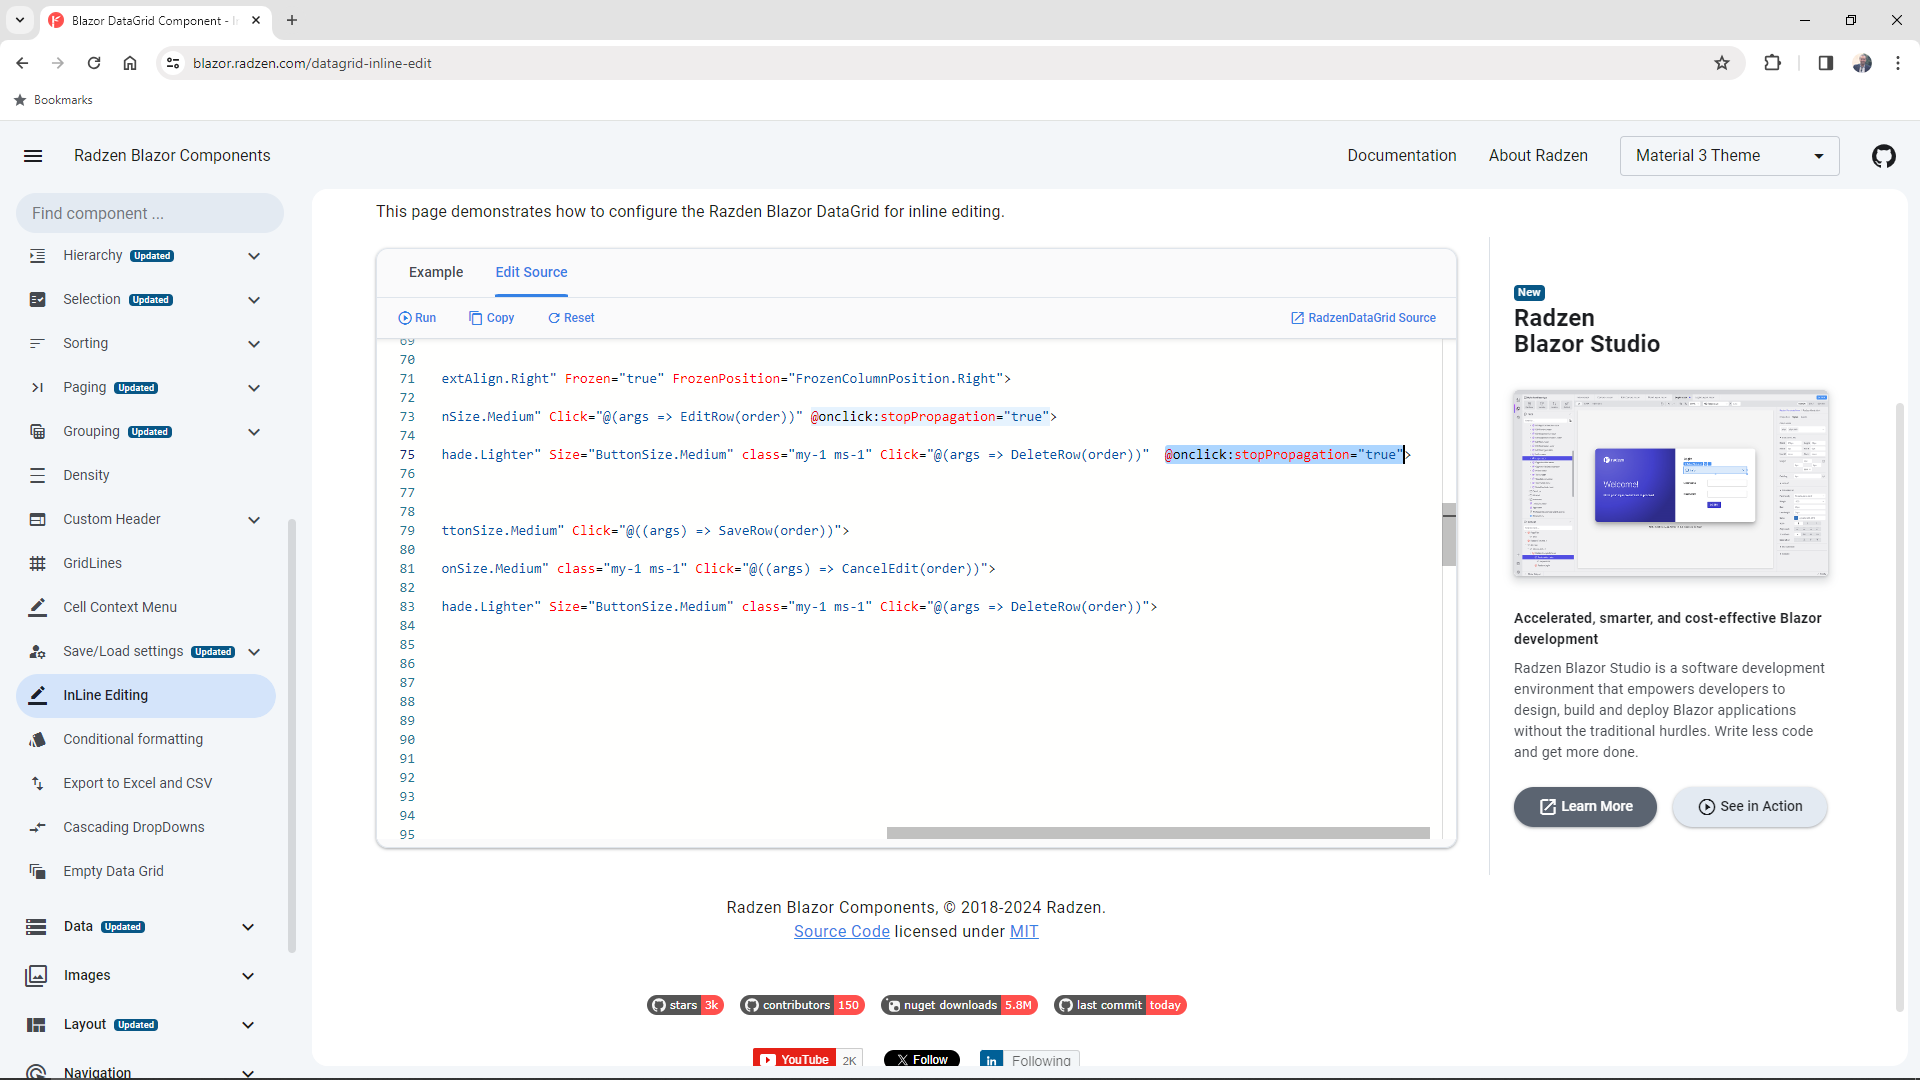The image size is (1920, 1080).
Task: Expand the Layout section chevron
Action: point(248,1025)
